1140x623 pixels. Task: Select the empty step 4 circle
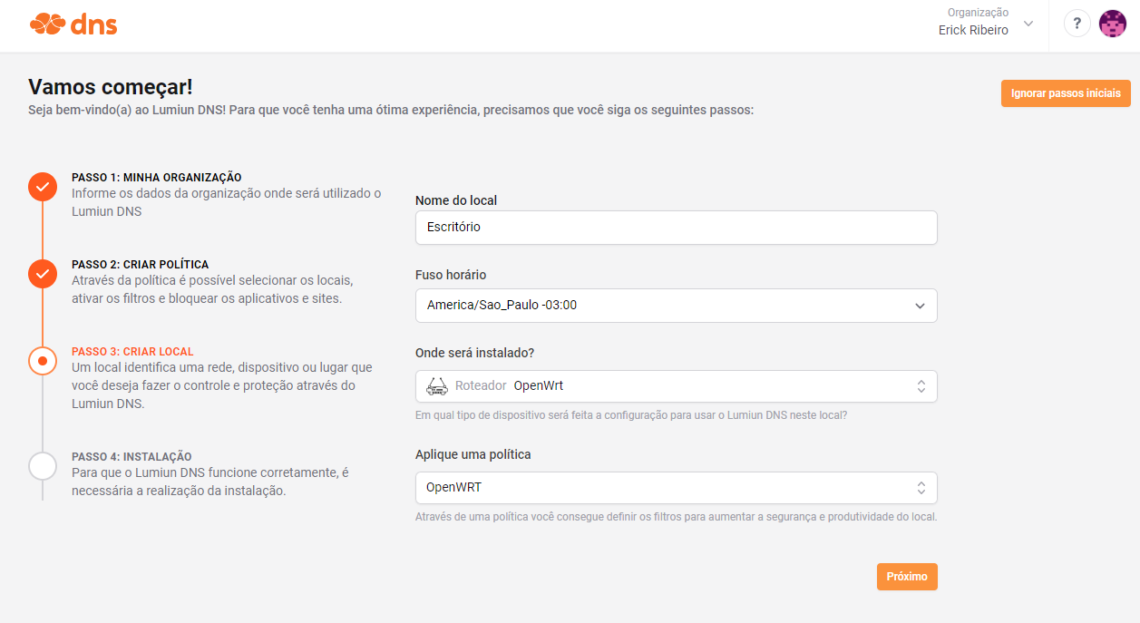pos(43,466)
